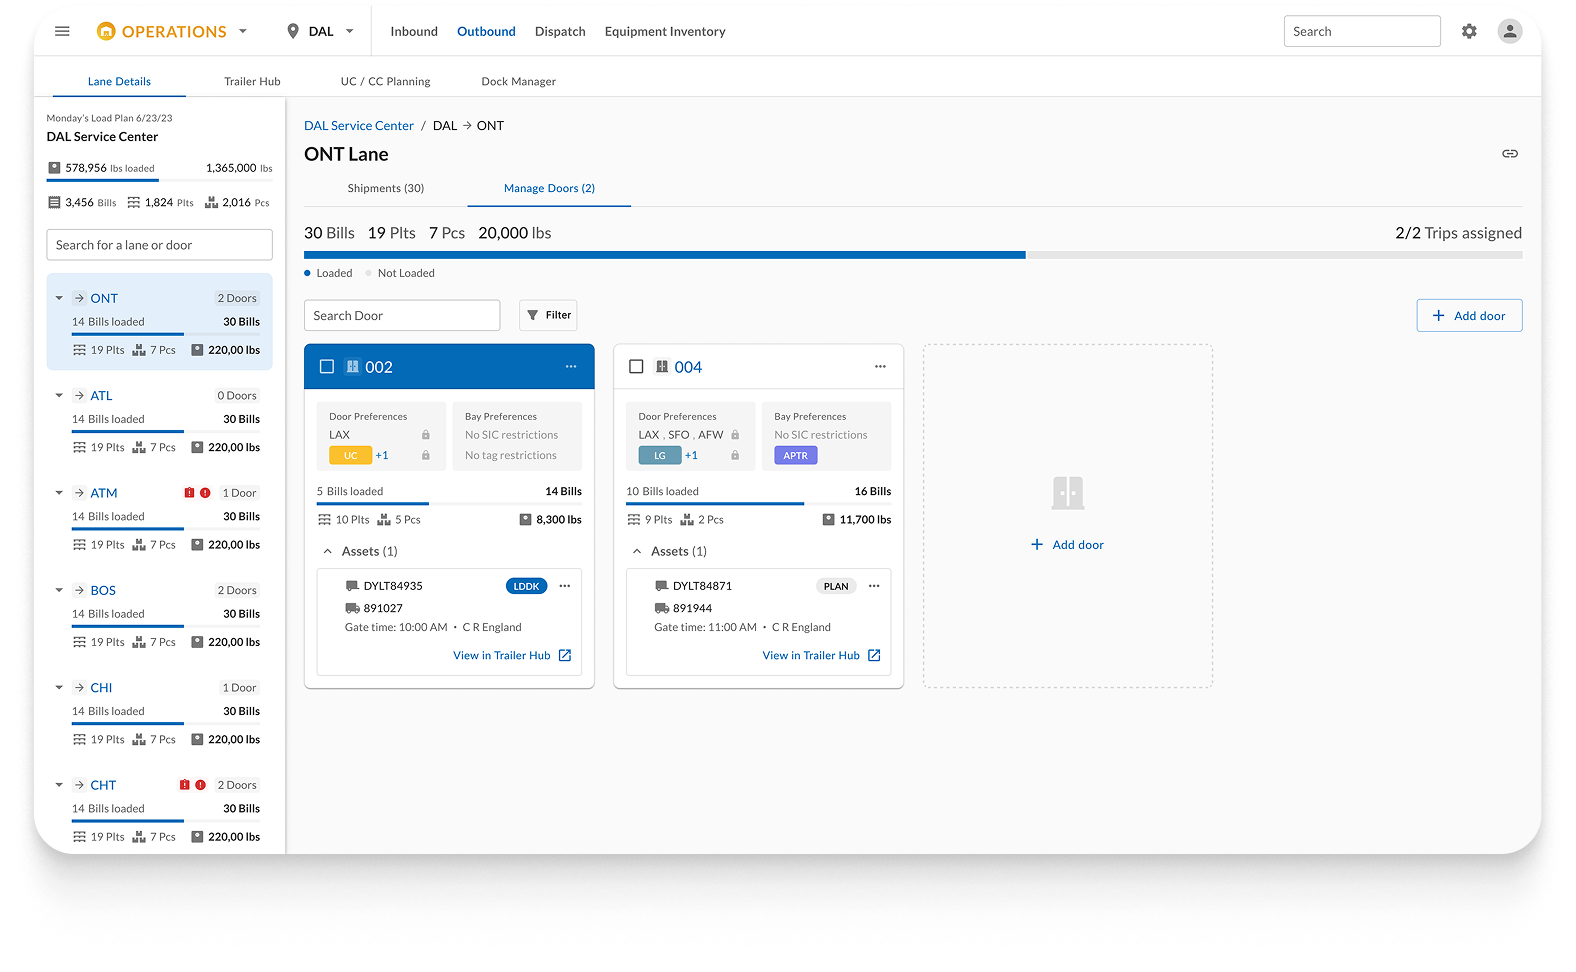Image resolution: width=1576 pixels, height=972 pixels.
Task: Click the truck icon beside 891944
Action: coord(661,608)
